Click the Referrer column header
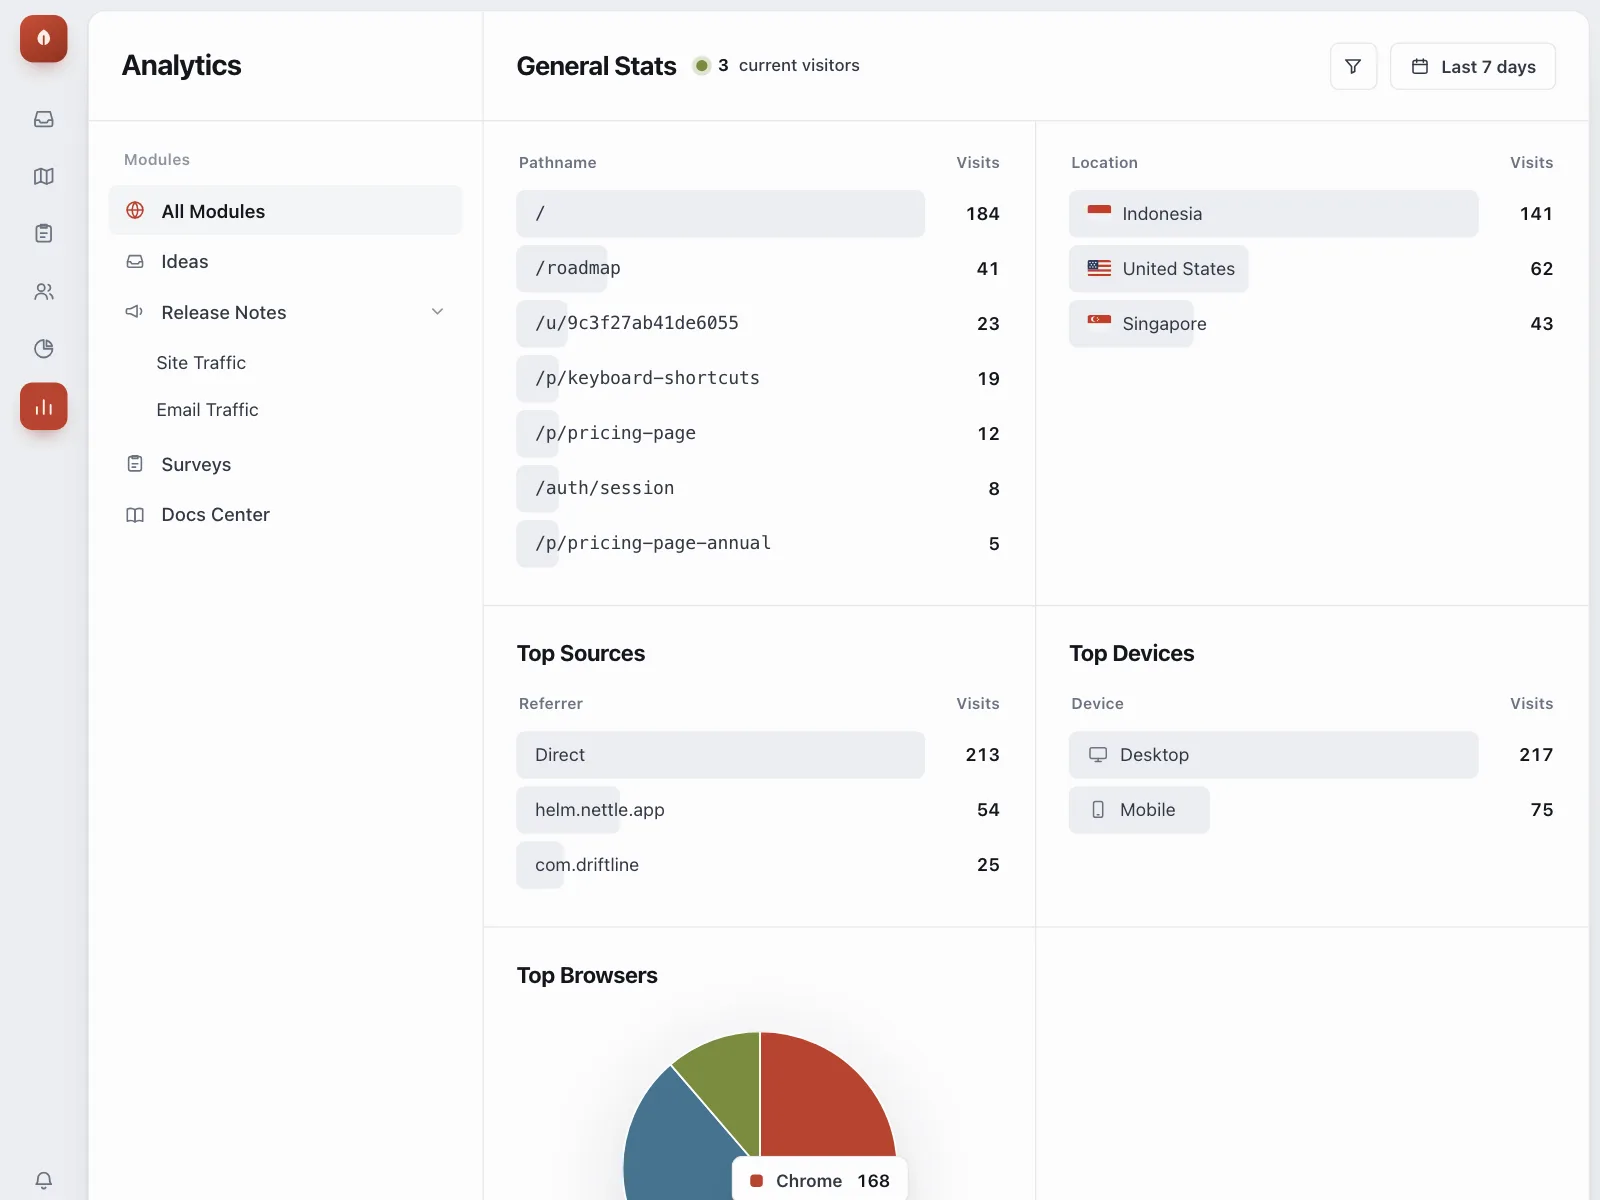The image size is (1600, 1200). point(551,704)
